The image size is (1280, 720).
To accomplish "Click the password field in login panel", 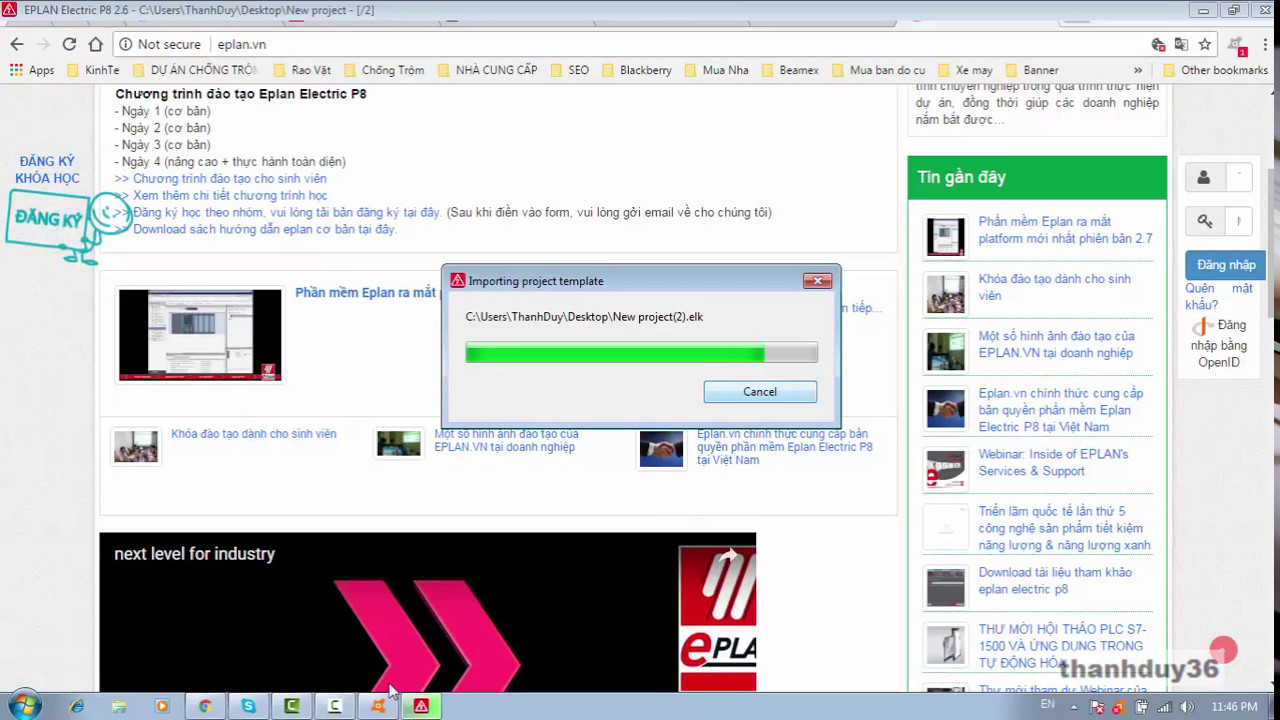I will pyautogui.click(x=1238, y=221).
